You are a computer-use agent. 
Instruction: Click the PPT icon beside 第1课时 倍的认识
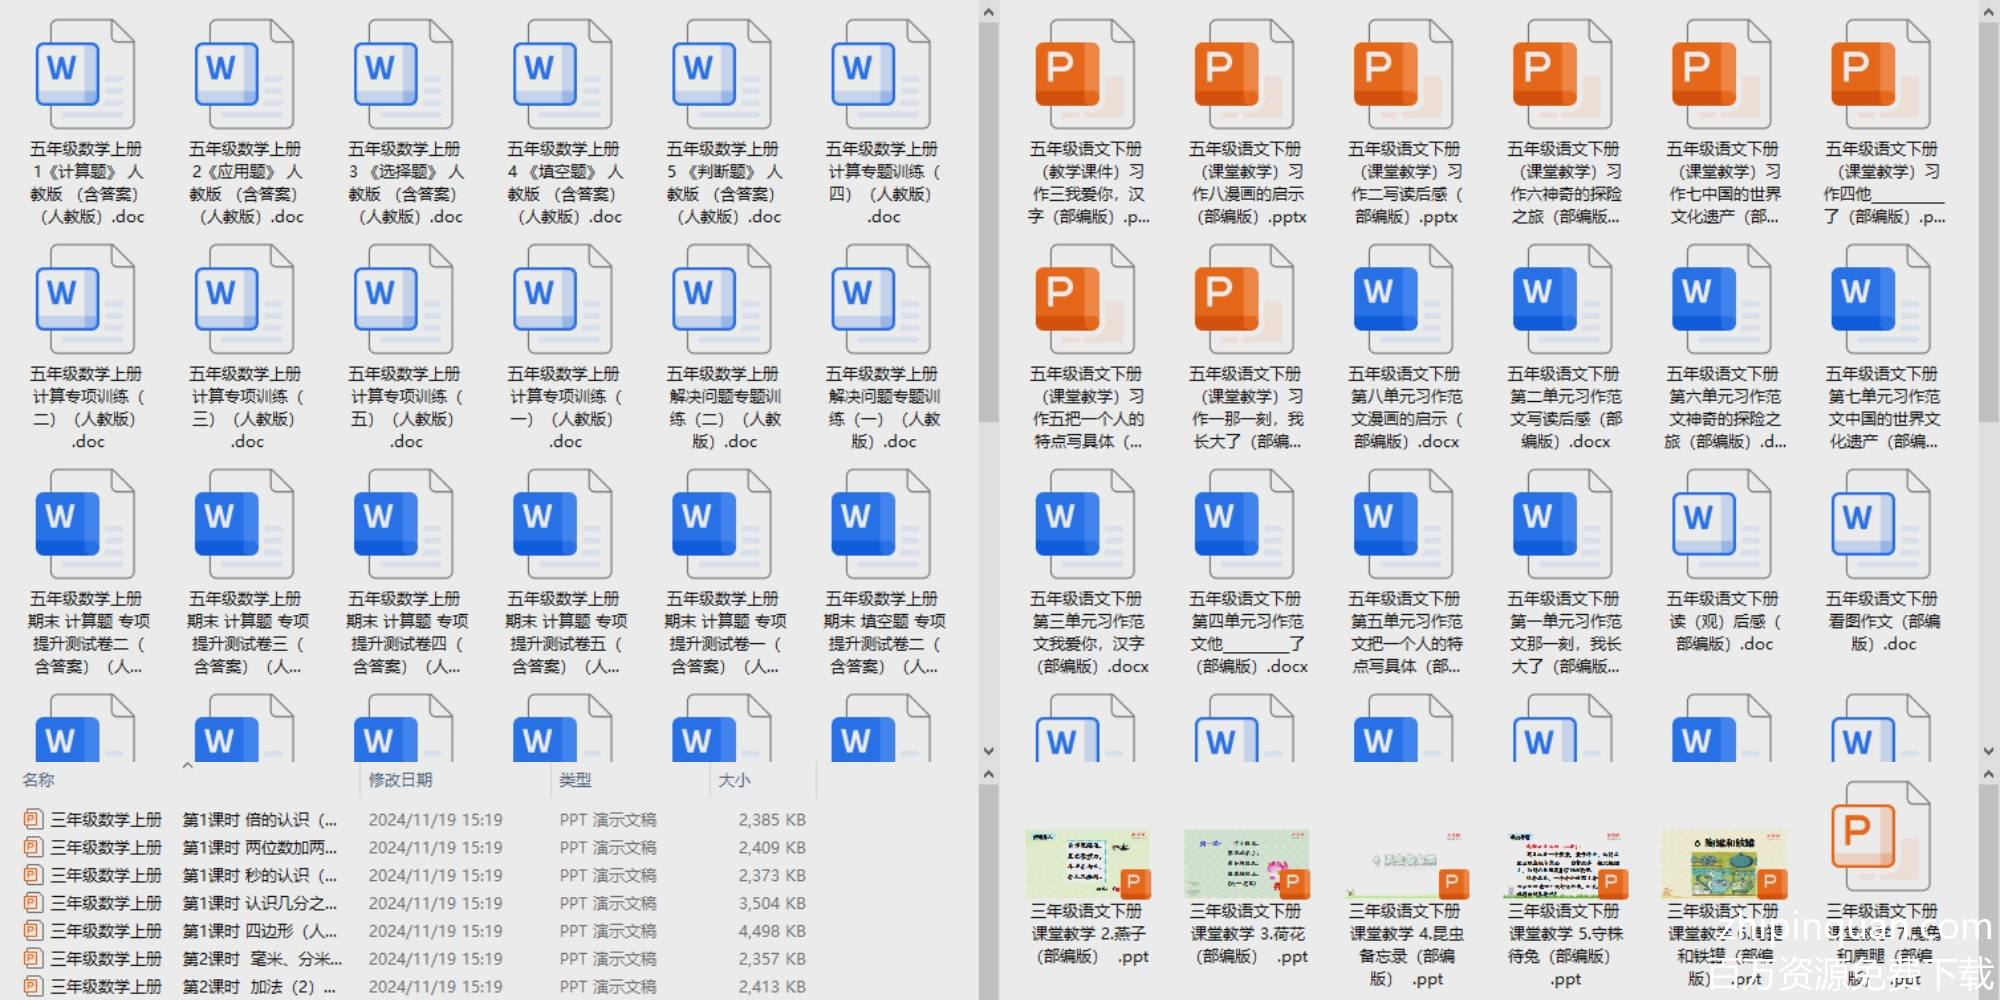[x=33, y=820]
